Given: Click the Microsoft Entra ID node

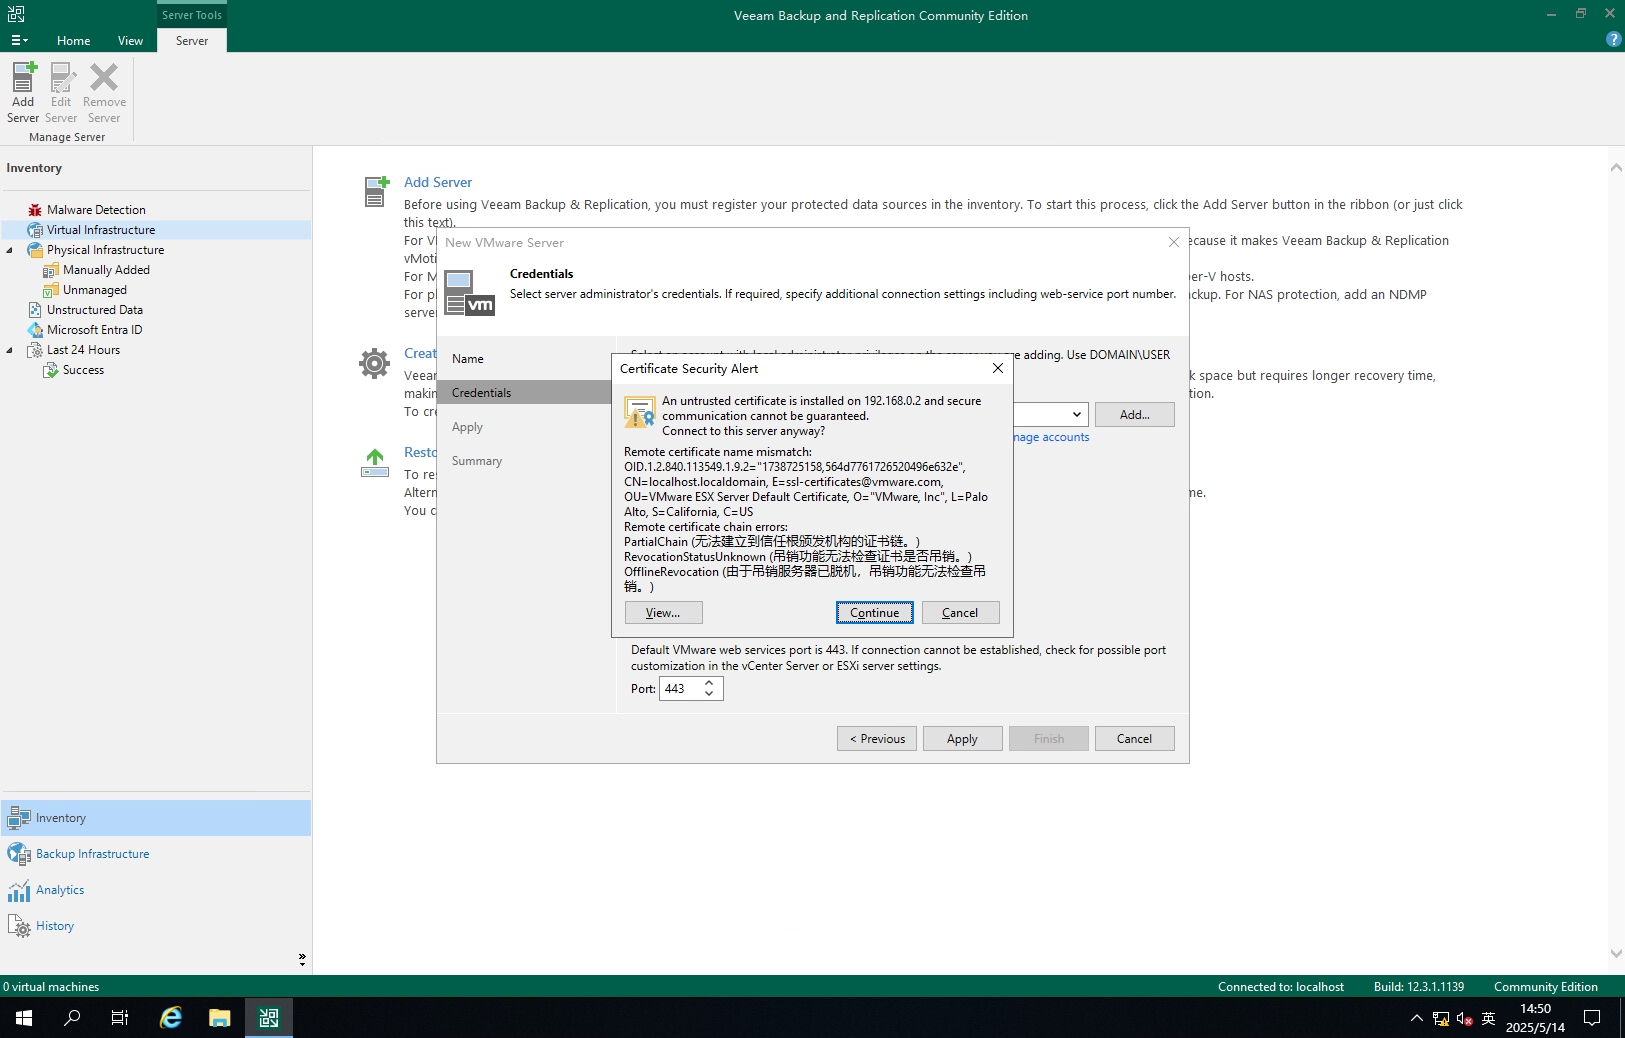Looking at the screenshot, I should coord(94,330).
